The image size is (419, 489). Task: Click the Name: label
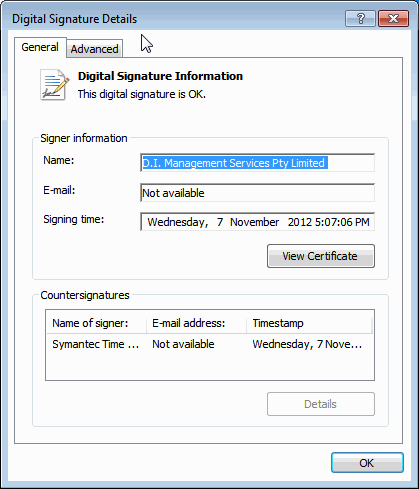(x=59, y=160)
